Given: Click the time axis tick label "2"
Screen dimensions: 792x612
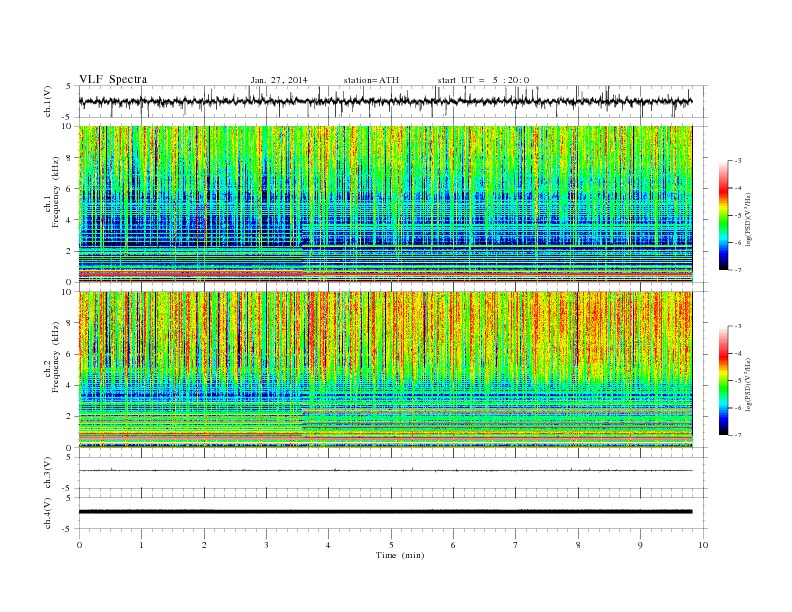Looking at the screenshot, I should pos(204,545).
